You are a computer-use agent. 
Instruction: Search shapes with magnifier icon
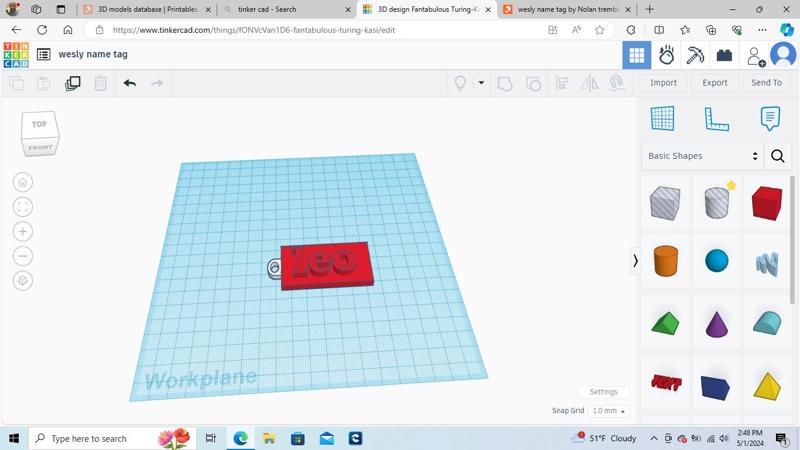tap(778, 156)
